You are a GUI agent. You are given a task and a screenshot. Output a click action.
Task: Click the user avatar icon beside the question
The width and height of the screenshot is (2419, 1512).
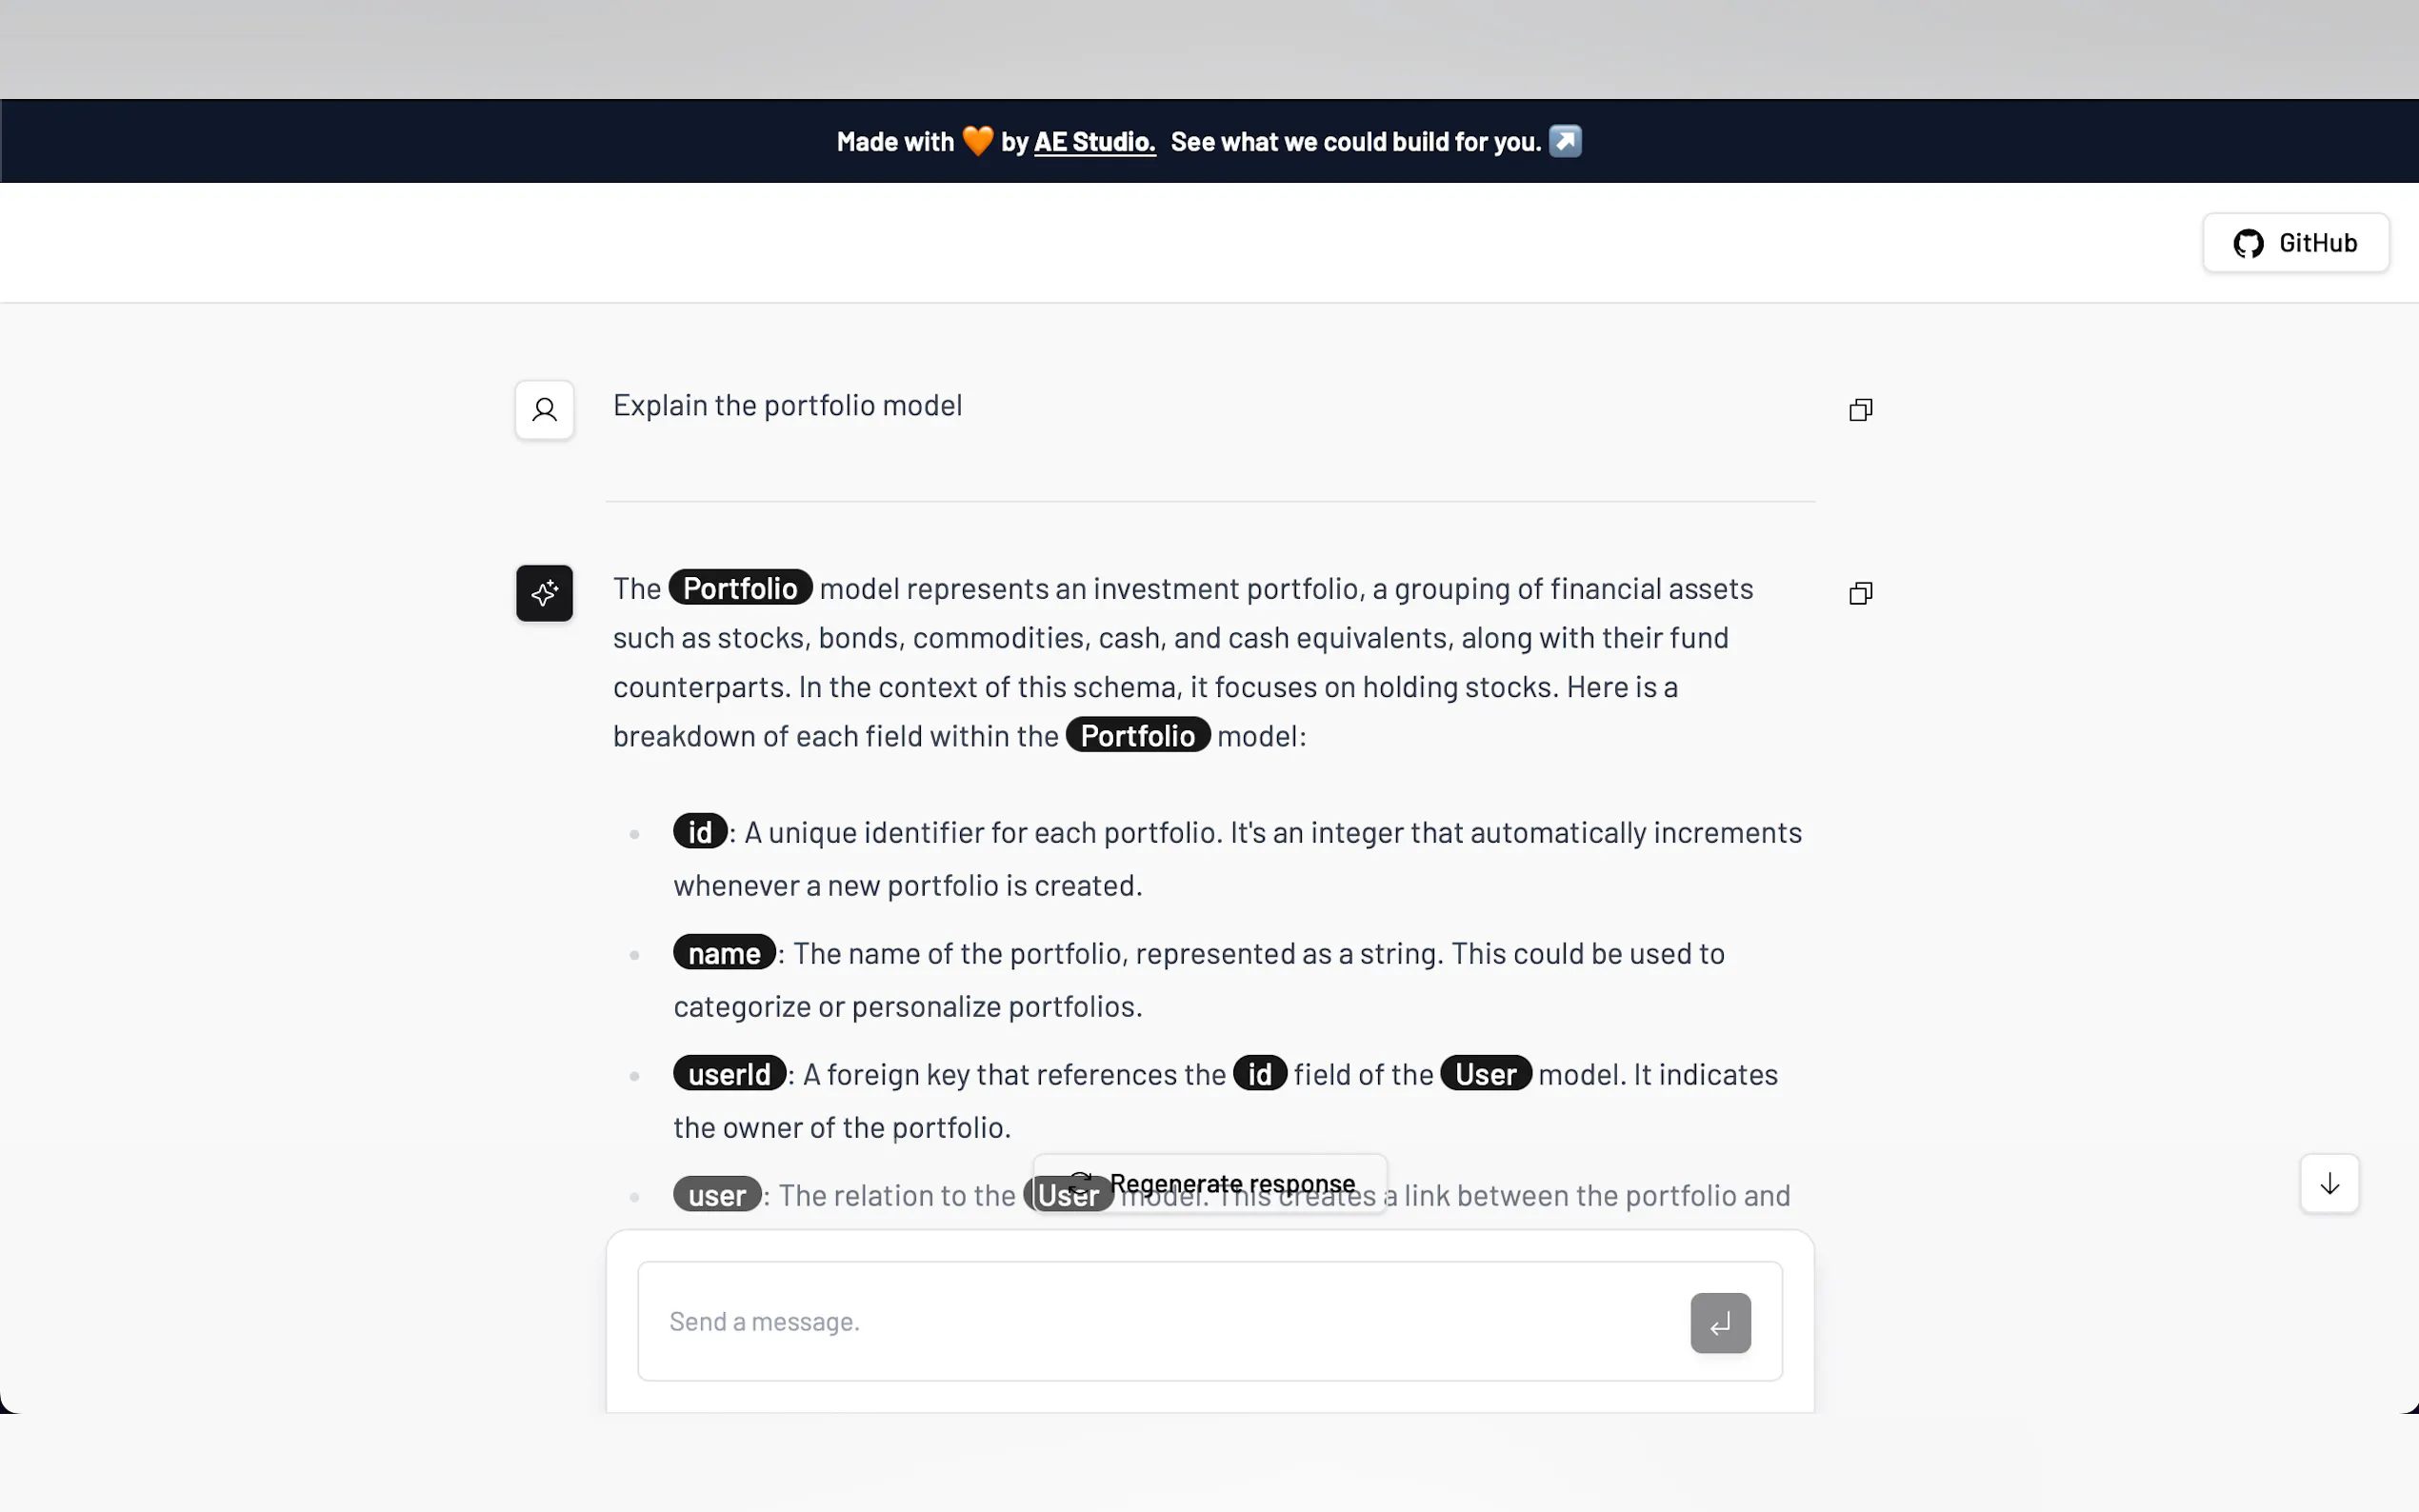coord(544,410)
